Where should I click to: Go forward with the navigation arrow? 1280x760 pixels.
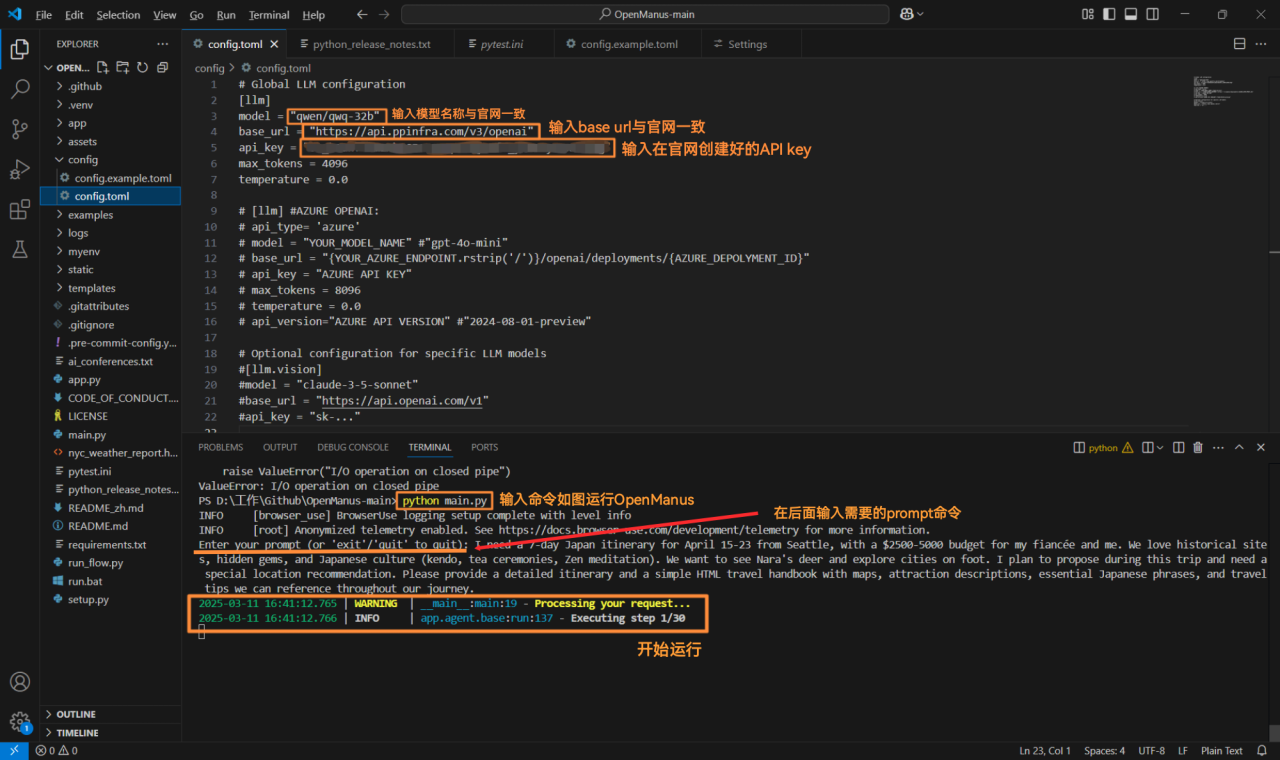(385, 14)
